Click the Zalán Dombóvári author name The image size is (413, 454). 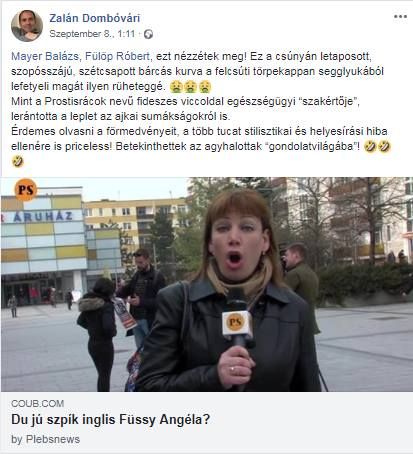point(95,18)
